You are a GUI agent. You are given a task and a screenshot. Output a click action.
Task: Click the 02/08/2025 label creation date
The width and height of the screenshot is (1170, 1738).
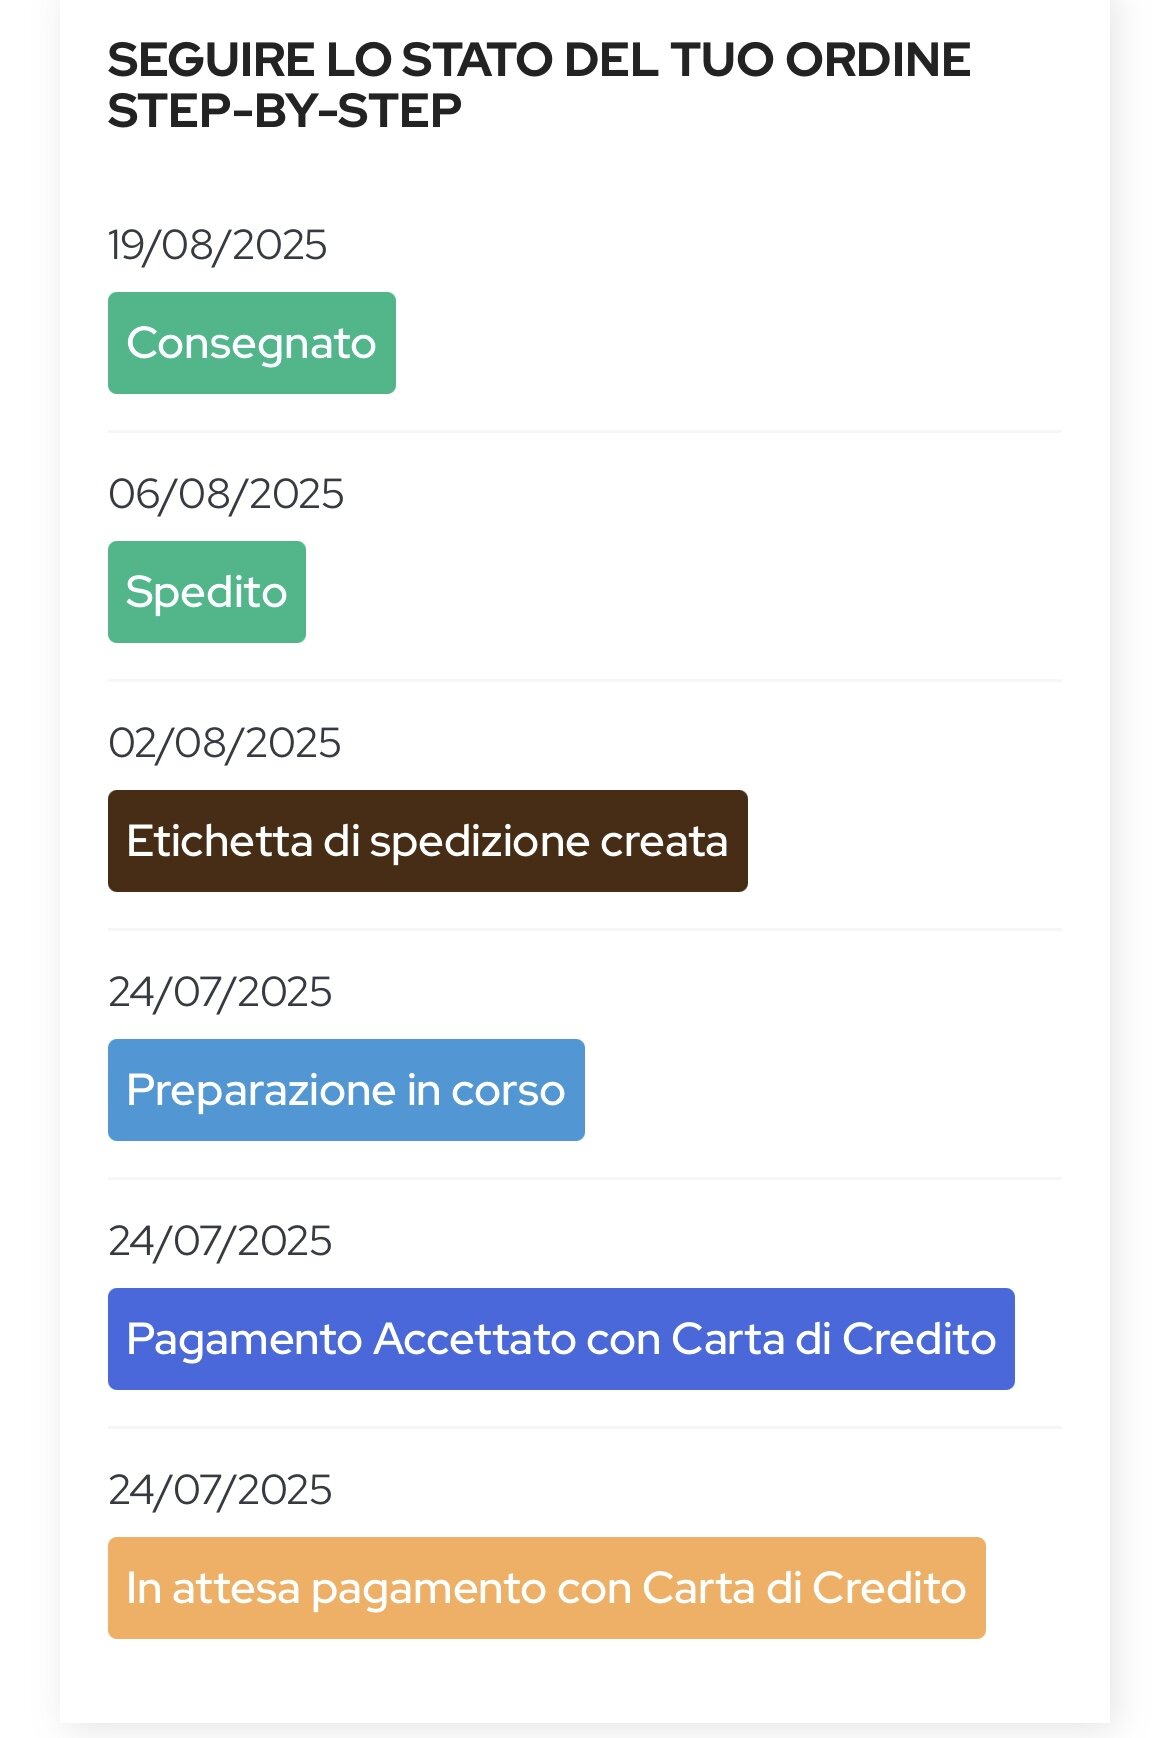(225, 743)
